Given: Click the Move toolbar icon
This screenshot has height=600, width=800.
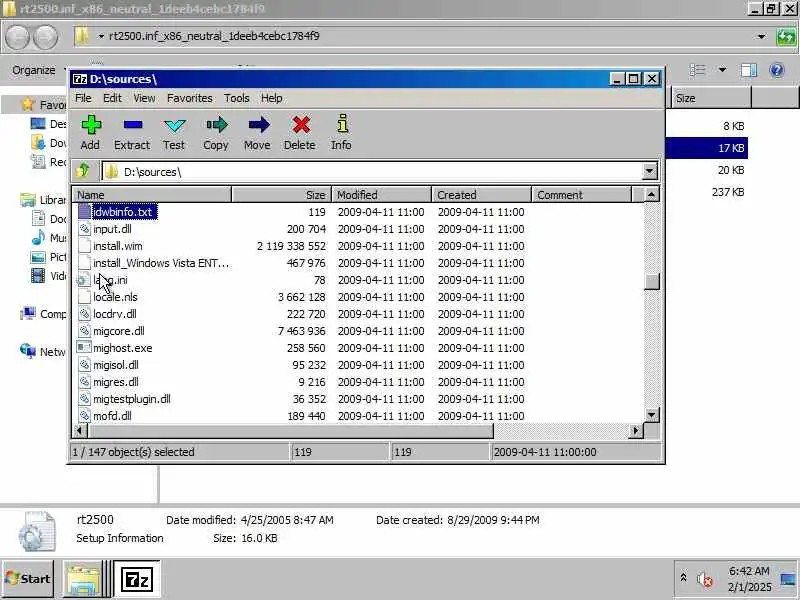Looking at the screenshot, I should click(258, 125).
